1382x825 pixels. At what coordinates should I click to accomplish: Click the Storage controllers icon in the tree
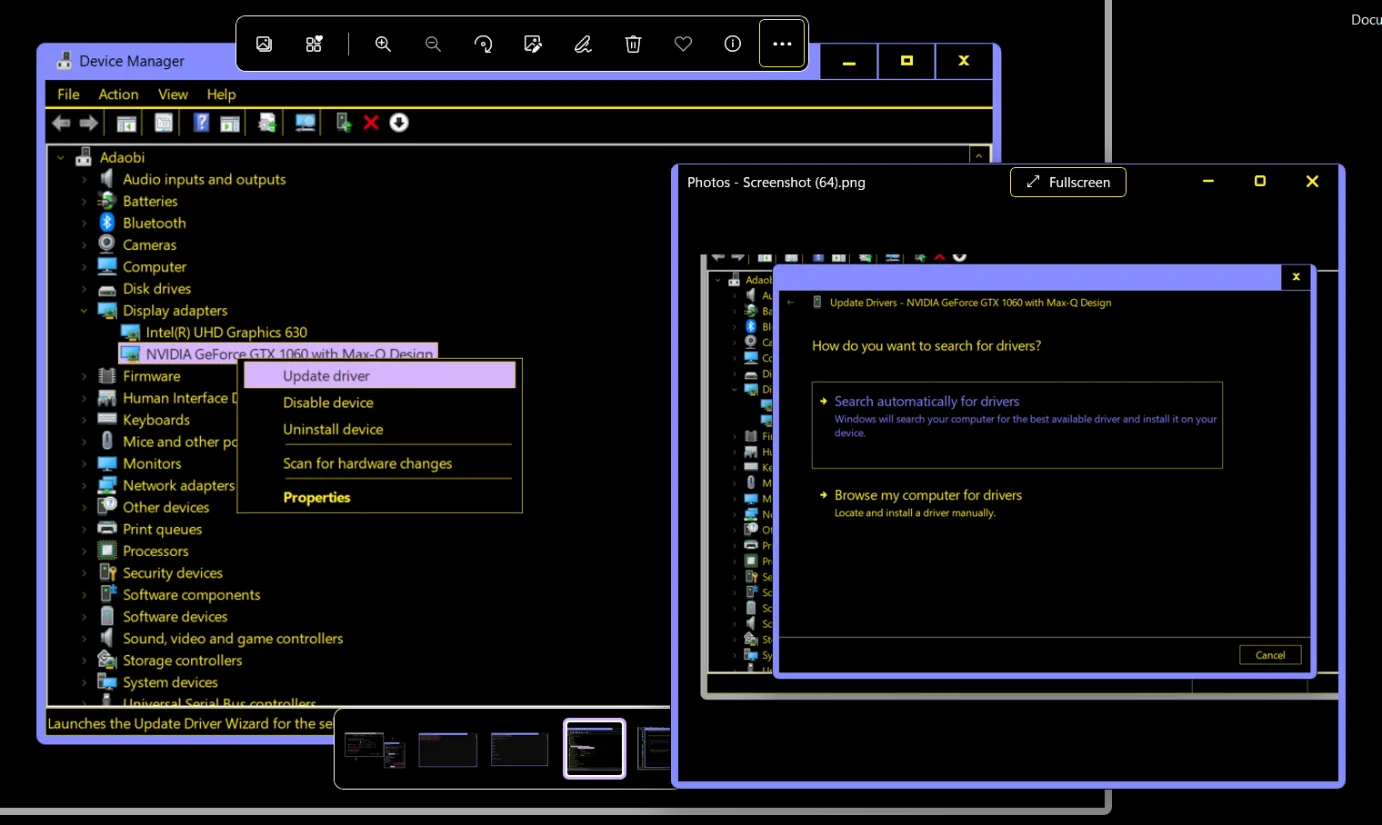pyautogui.click(x=107, y=660)
